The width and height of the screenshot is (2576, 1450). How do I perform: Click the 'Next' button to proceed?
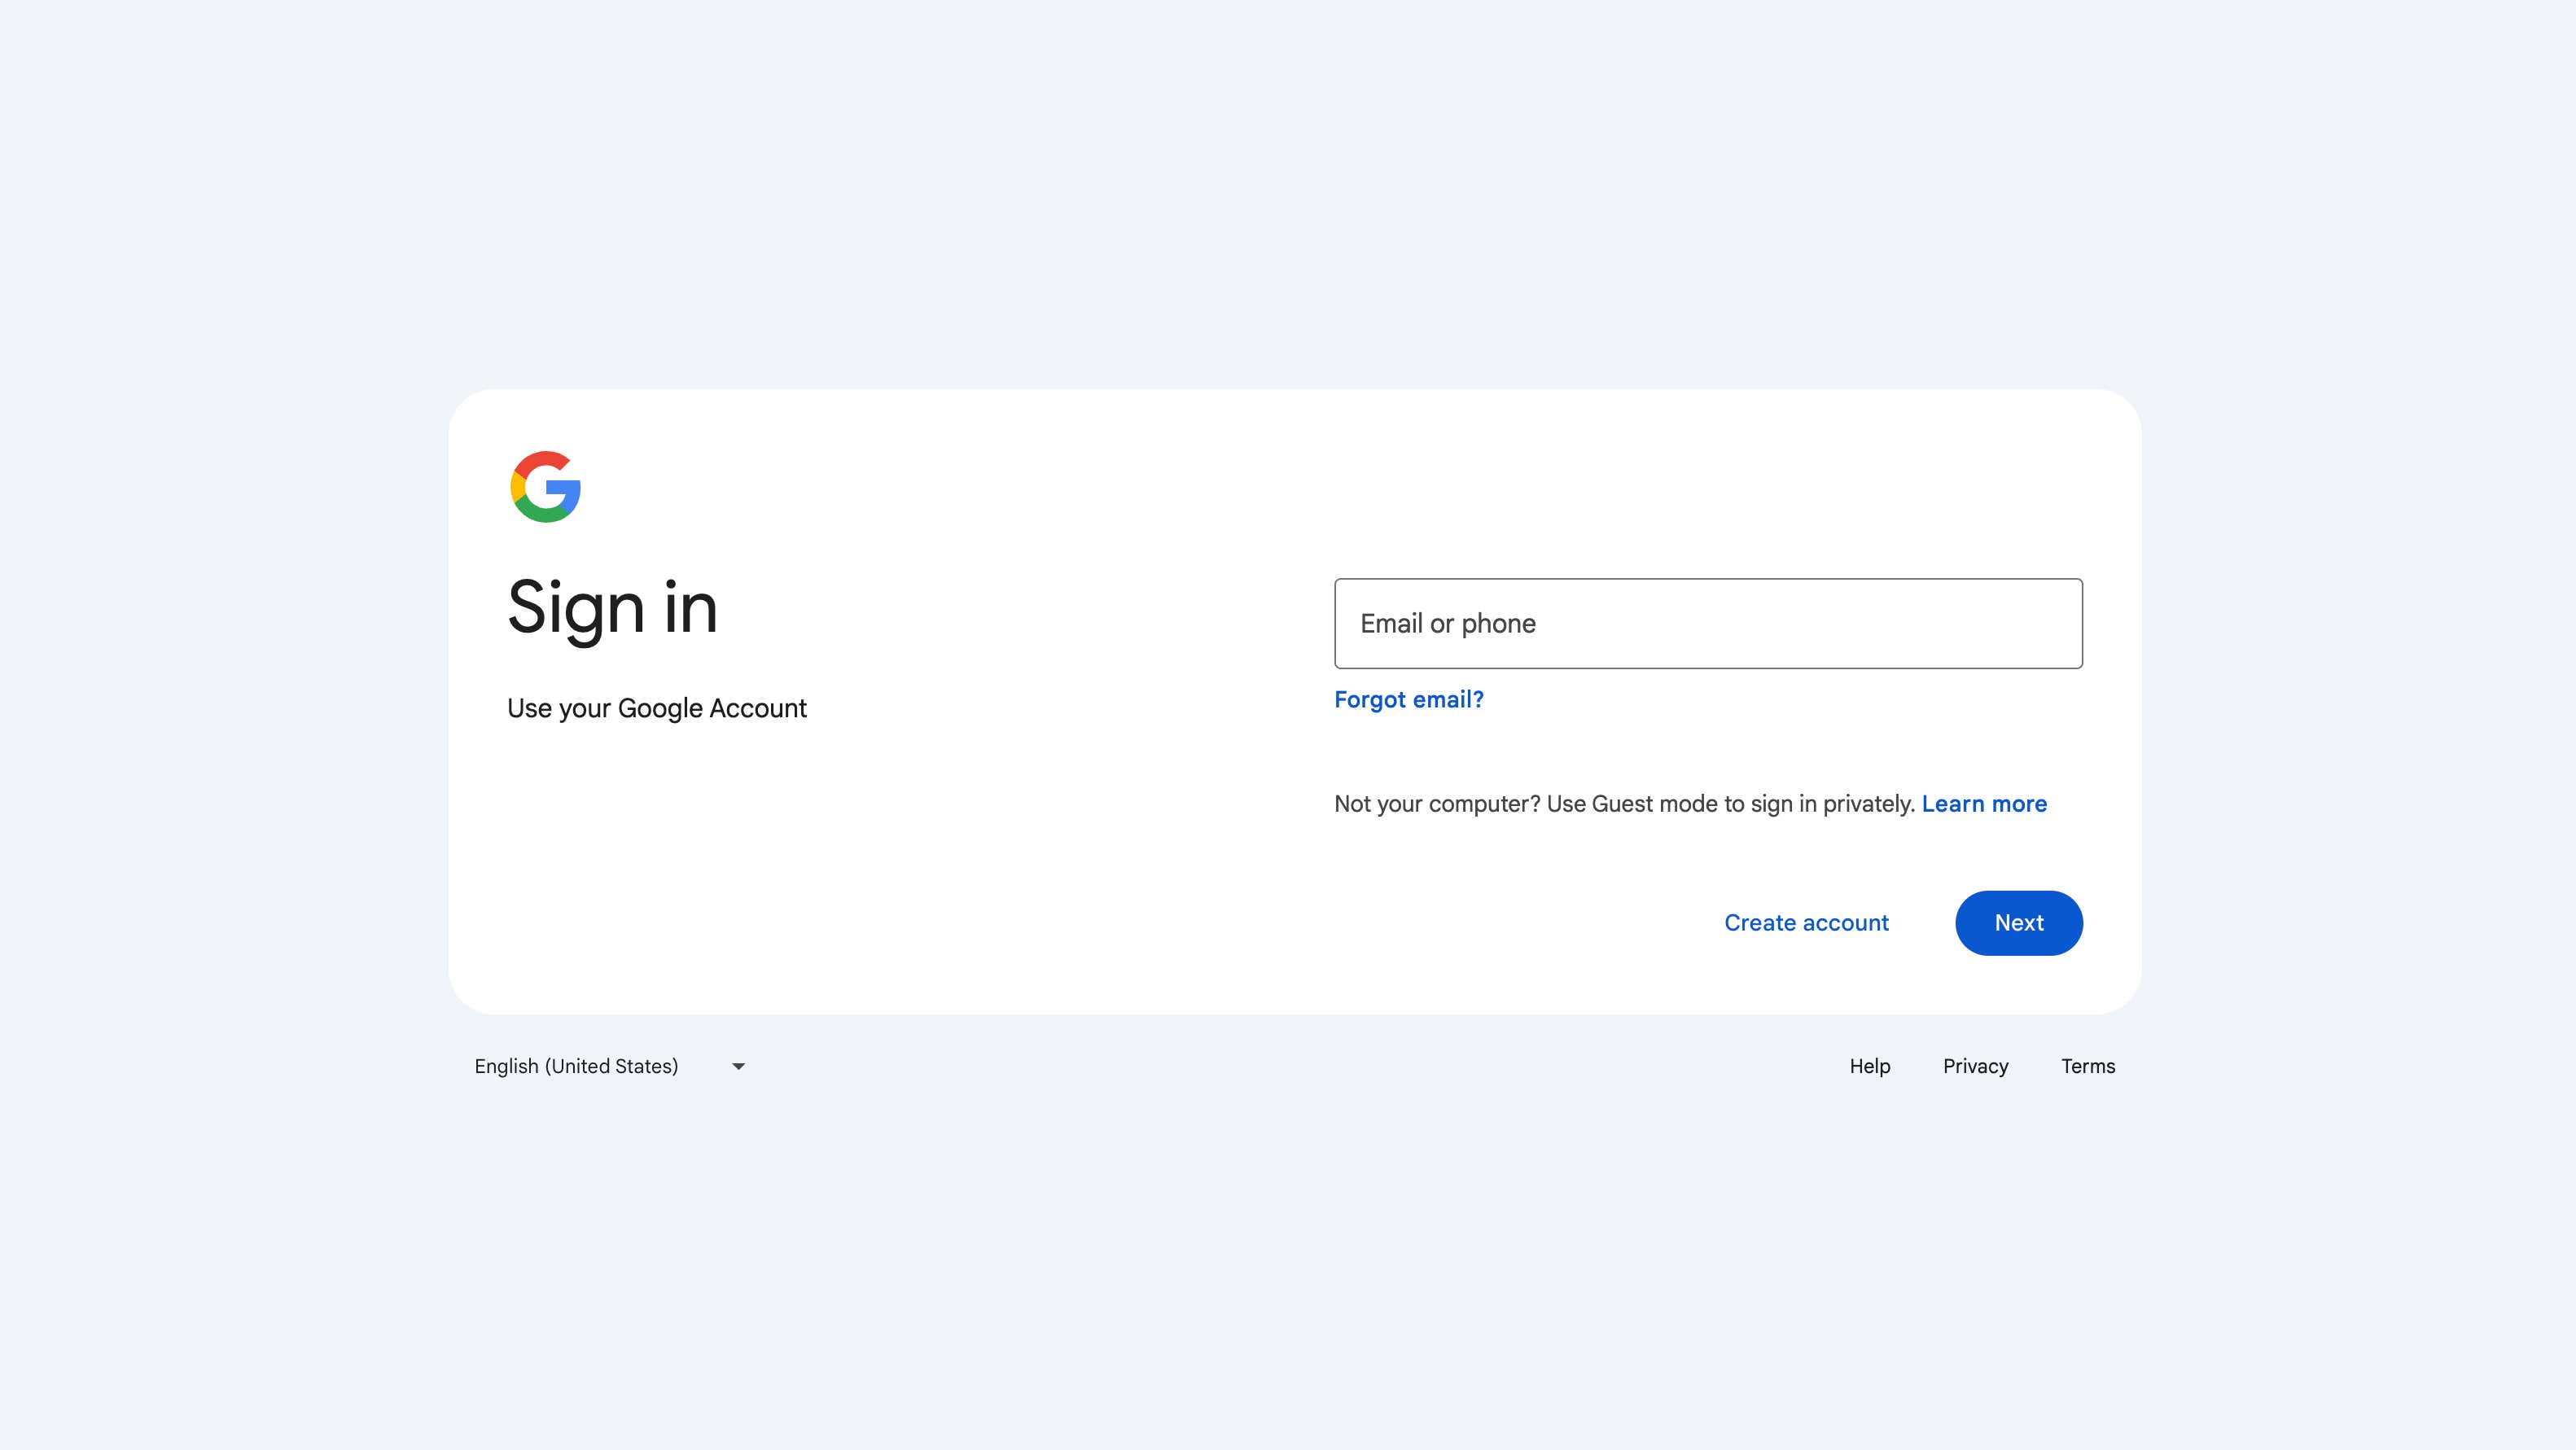2018,922
